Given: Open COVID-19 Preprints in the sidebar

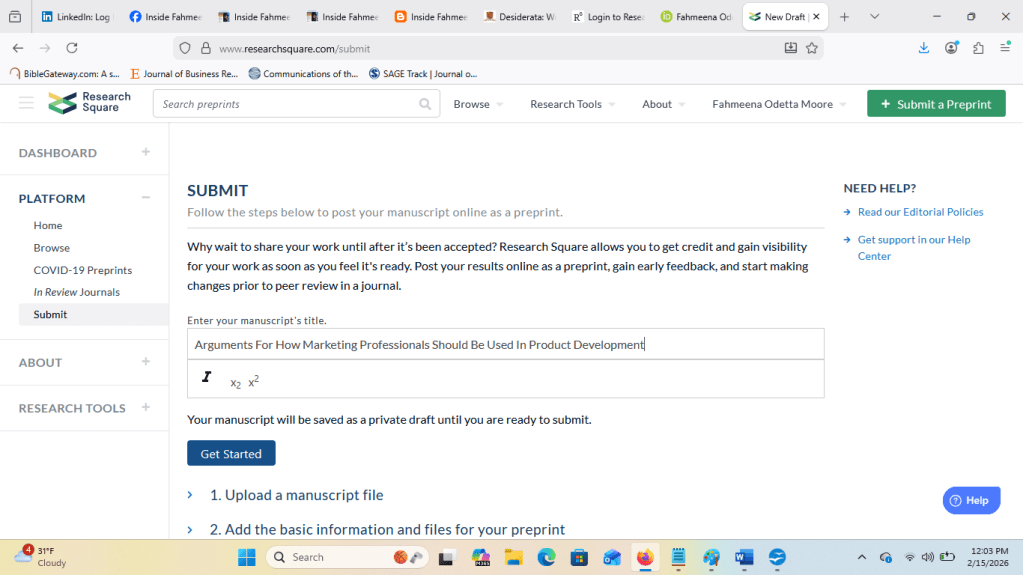Looking at the screenshot, I should [x=83, y=270].
